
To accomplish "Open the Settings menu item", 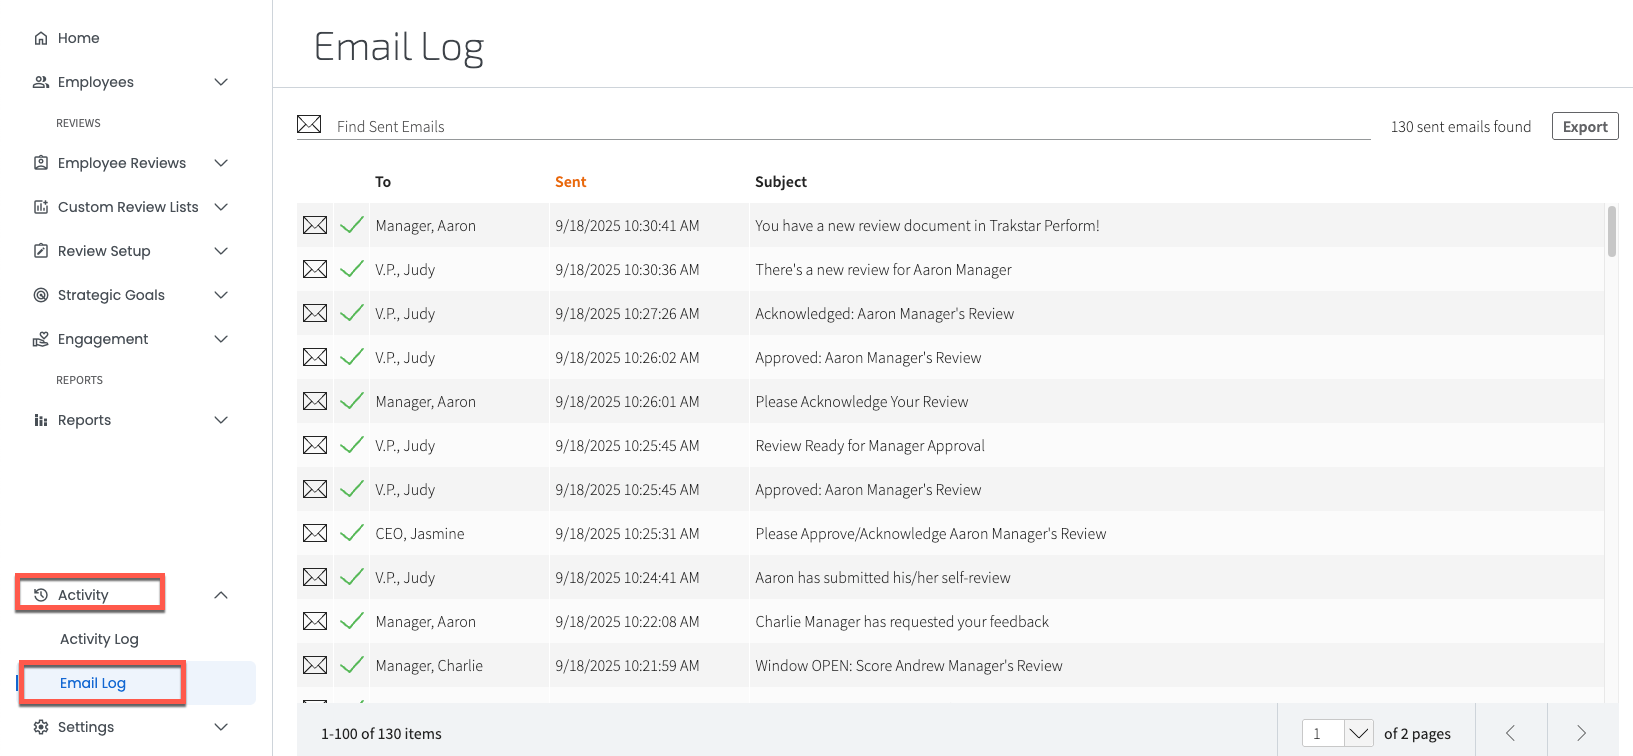I will 86,727.
